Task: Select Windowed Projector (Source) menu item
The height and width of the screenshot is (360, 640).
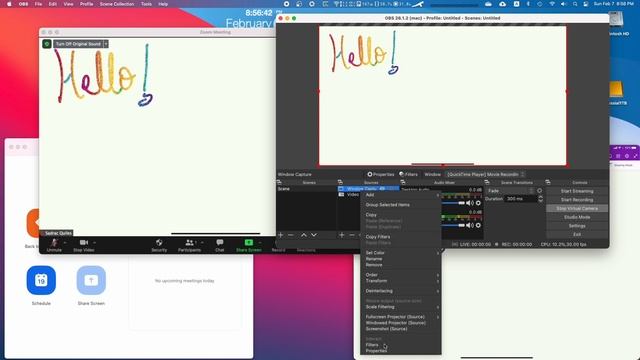Action: [x=396, y=323]
